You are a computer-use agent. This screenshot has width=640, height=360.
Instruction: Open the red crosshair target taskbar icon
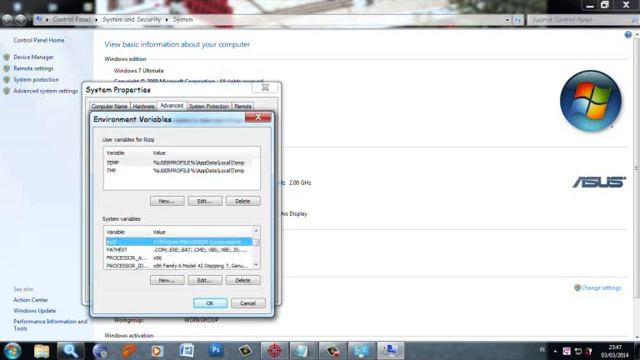(274, 351)
